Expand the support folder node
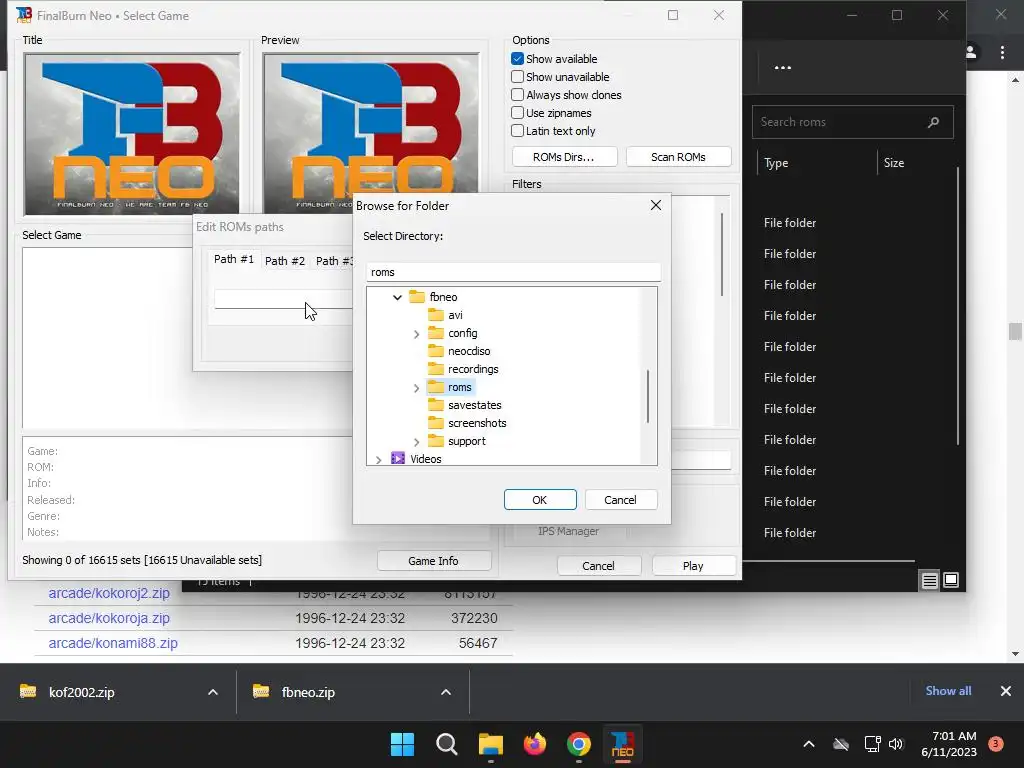Viewport: 1024px width, 768px height. (416, 442)
